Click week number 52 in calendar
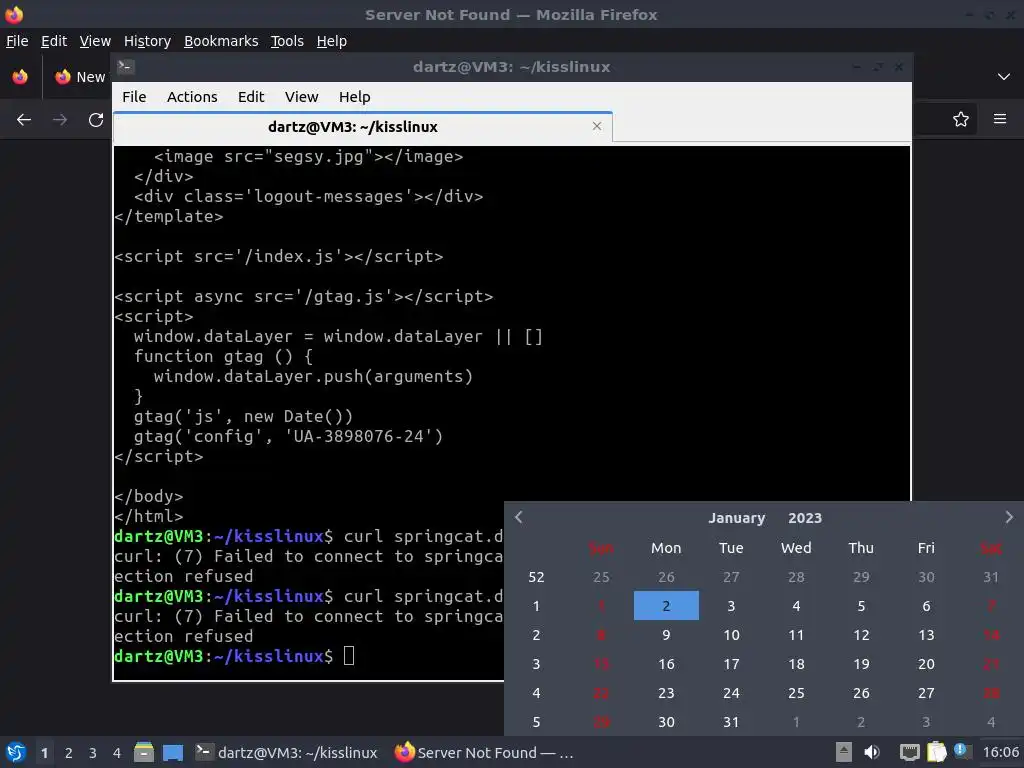This screenshot has height=768, width=1024. 536,577
